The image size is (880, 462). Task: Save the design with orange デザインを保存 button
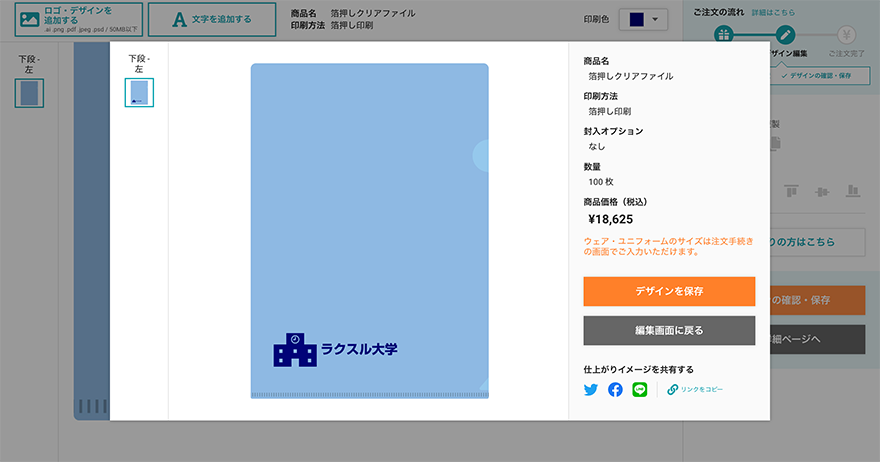tap(669, 291)
